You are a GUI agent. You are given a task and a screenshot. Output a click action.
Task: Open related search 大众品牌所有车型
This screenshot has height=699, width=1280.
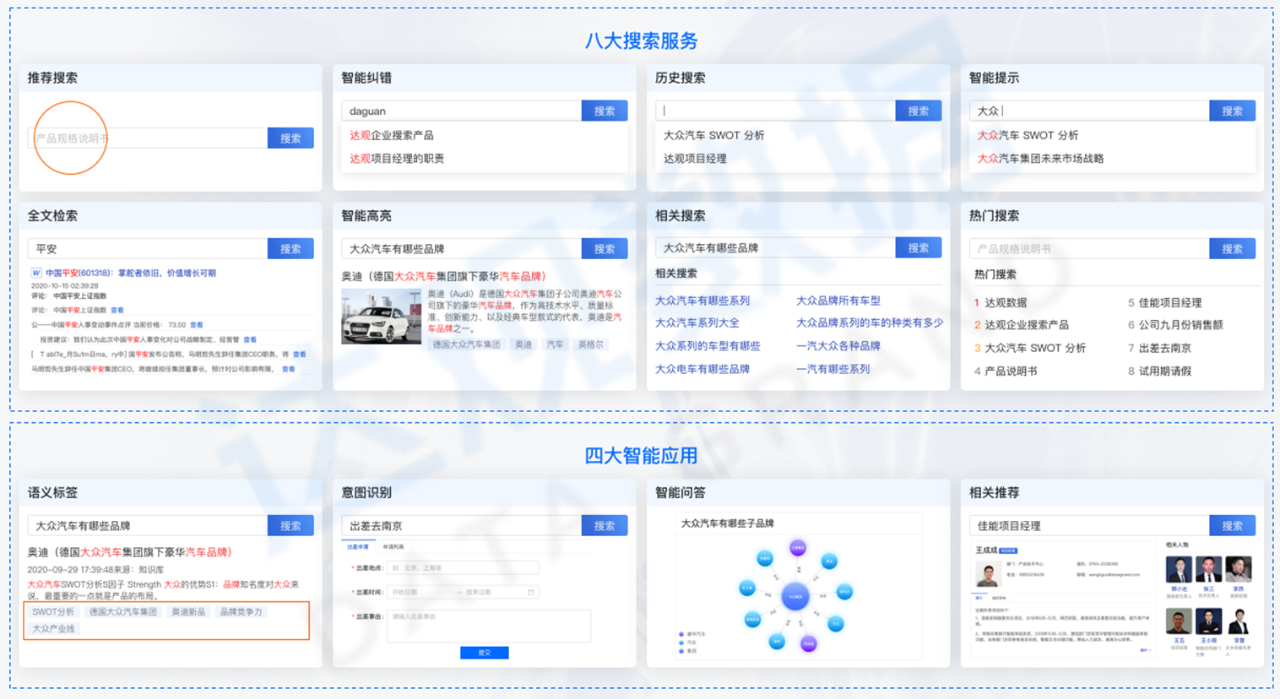coord(838,300)
